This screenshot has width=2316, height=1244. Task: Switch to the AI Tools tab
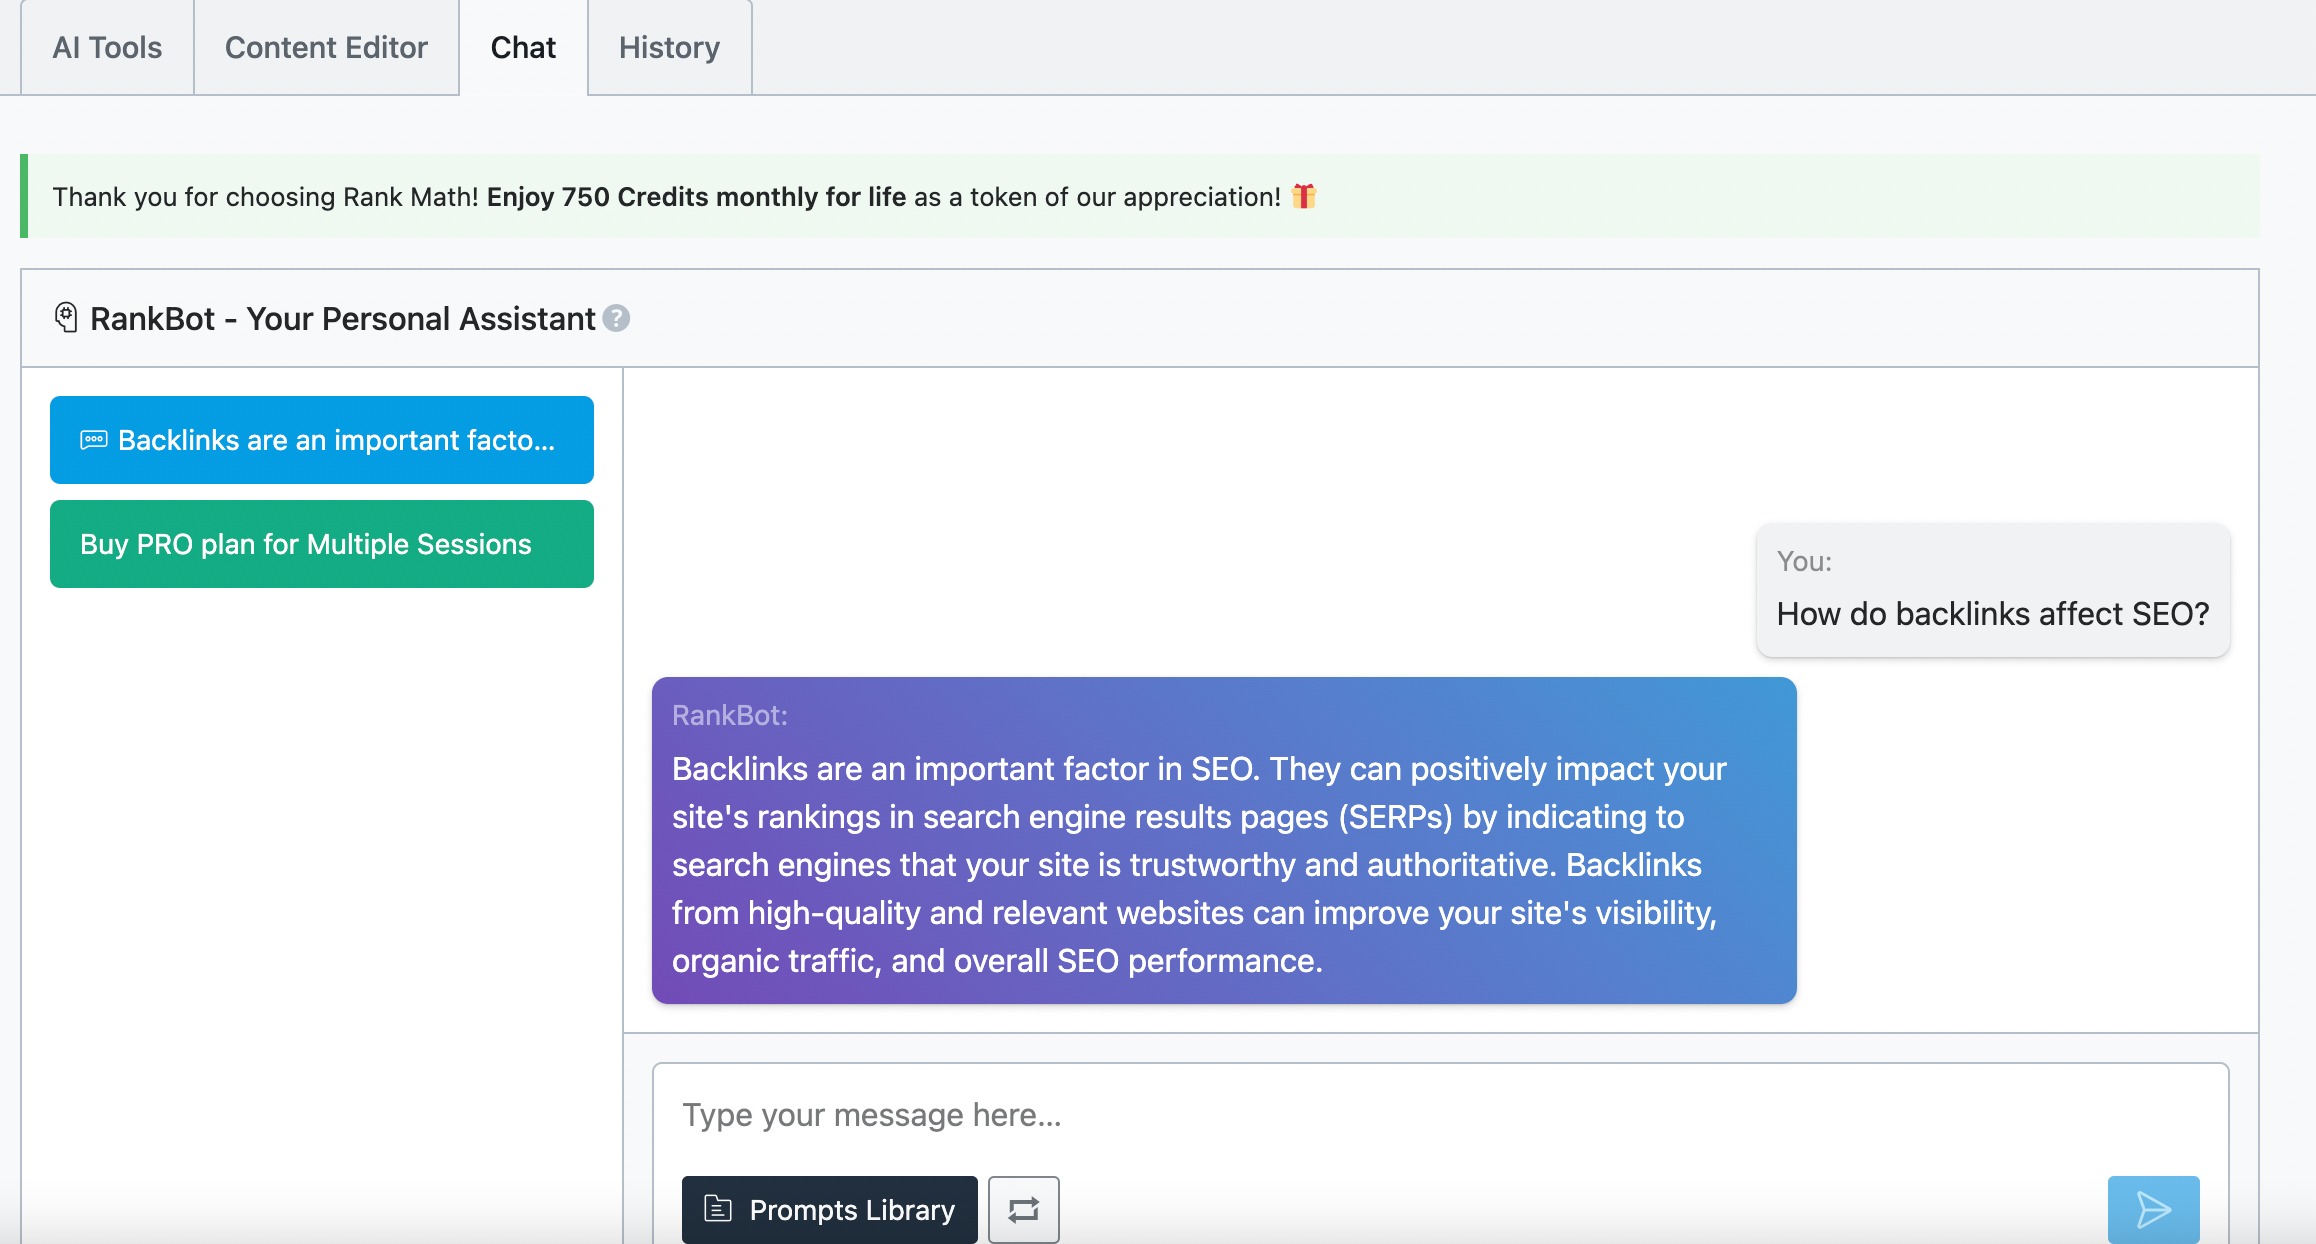point(107,47)
